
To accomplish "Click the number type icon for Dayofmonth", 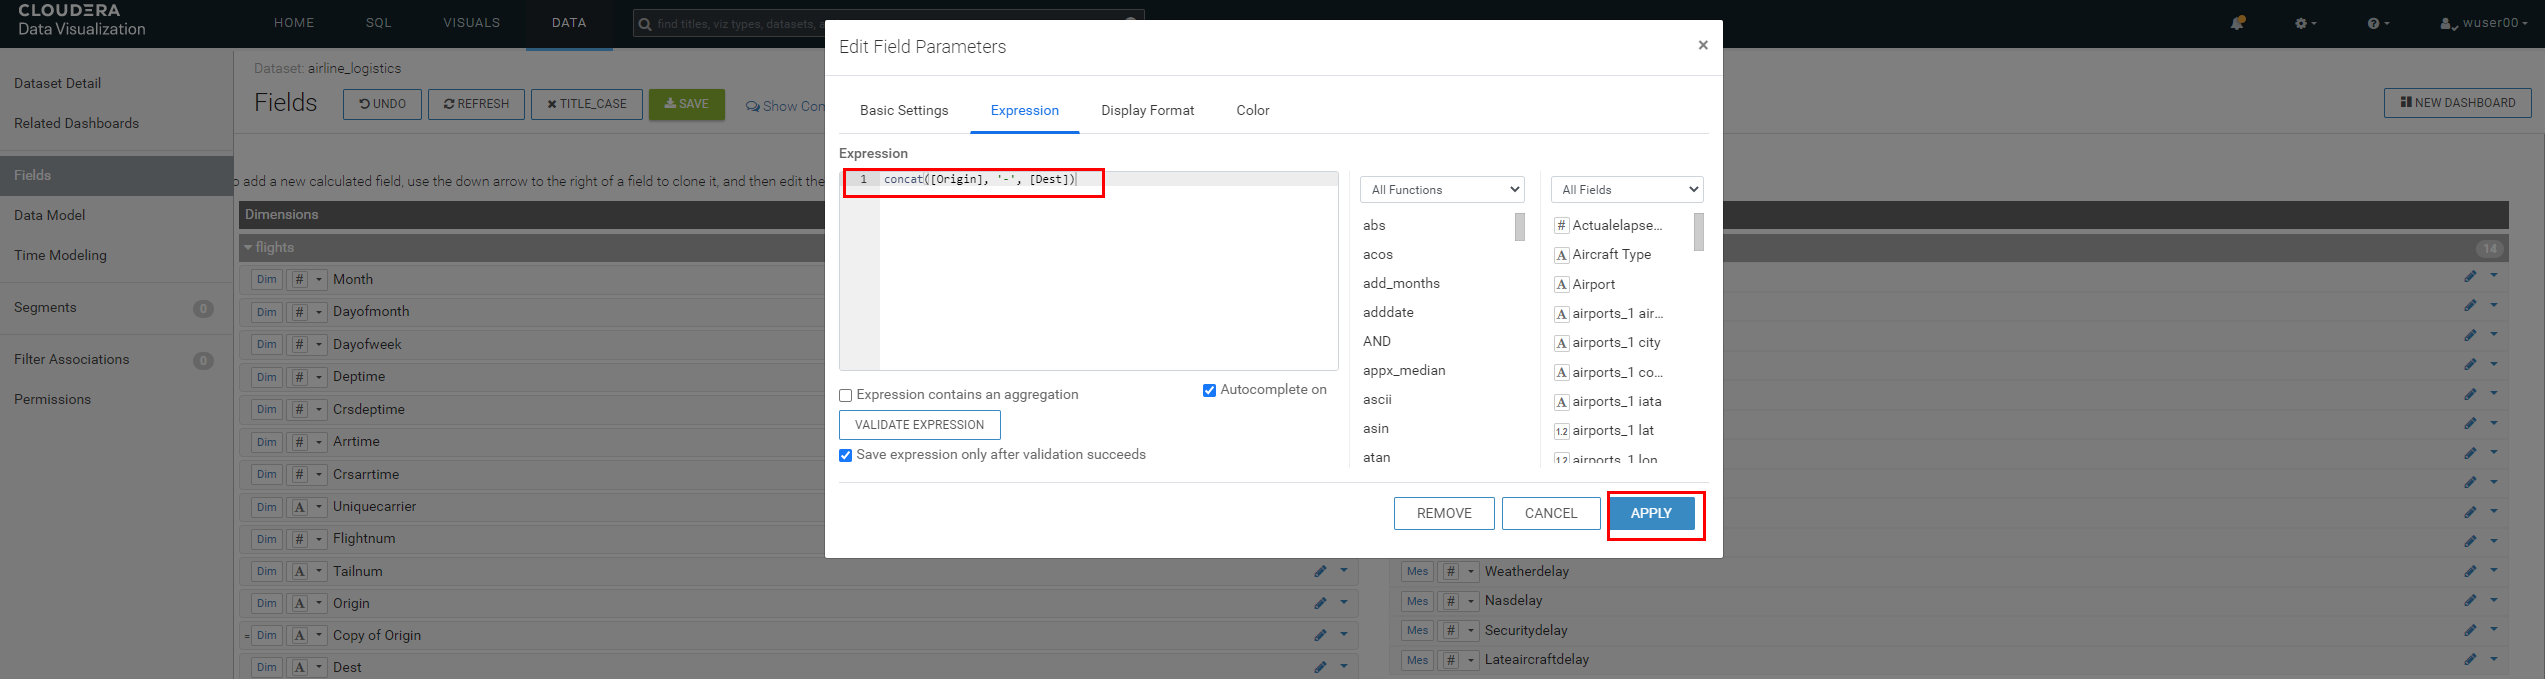I will coord(299,312).
